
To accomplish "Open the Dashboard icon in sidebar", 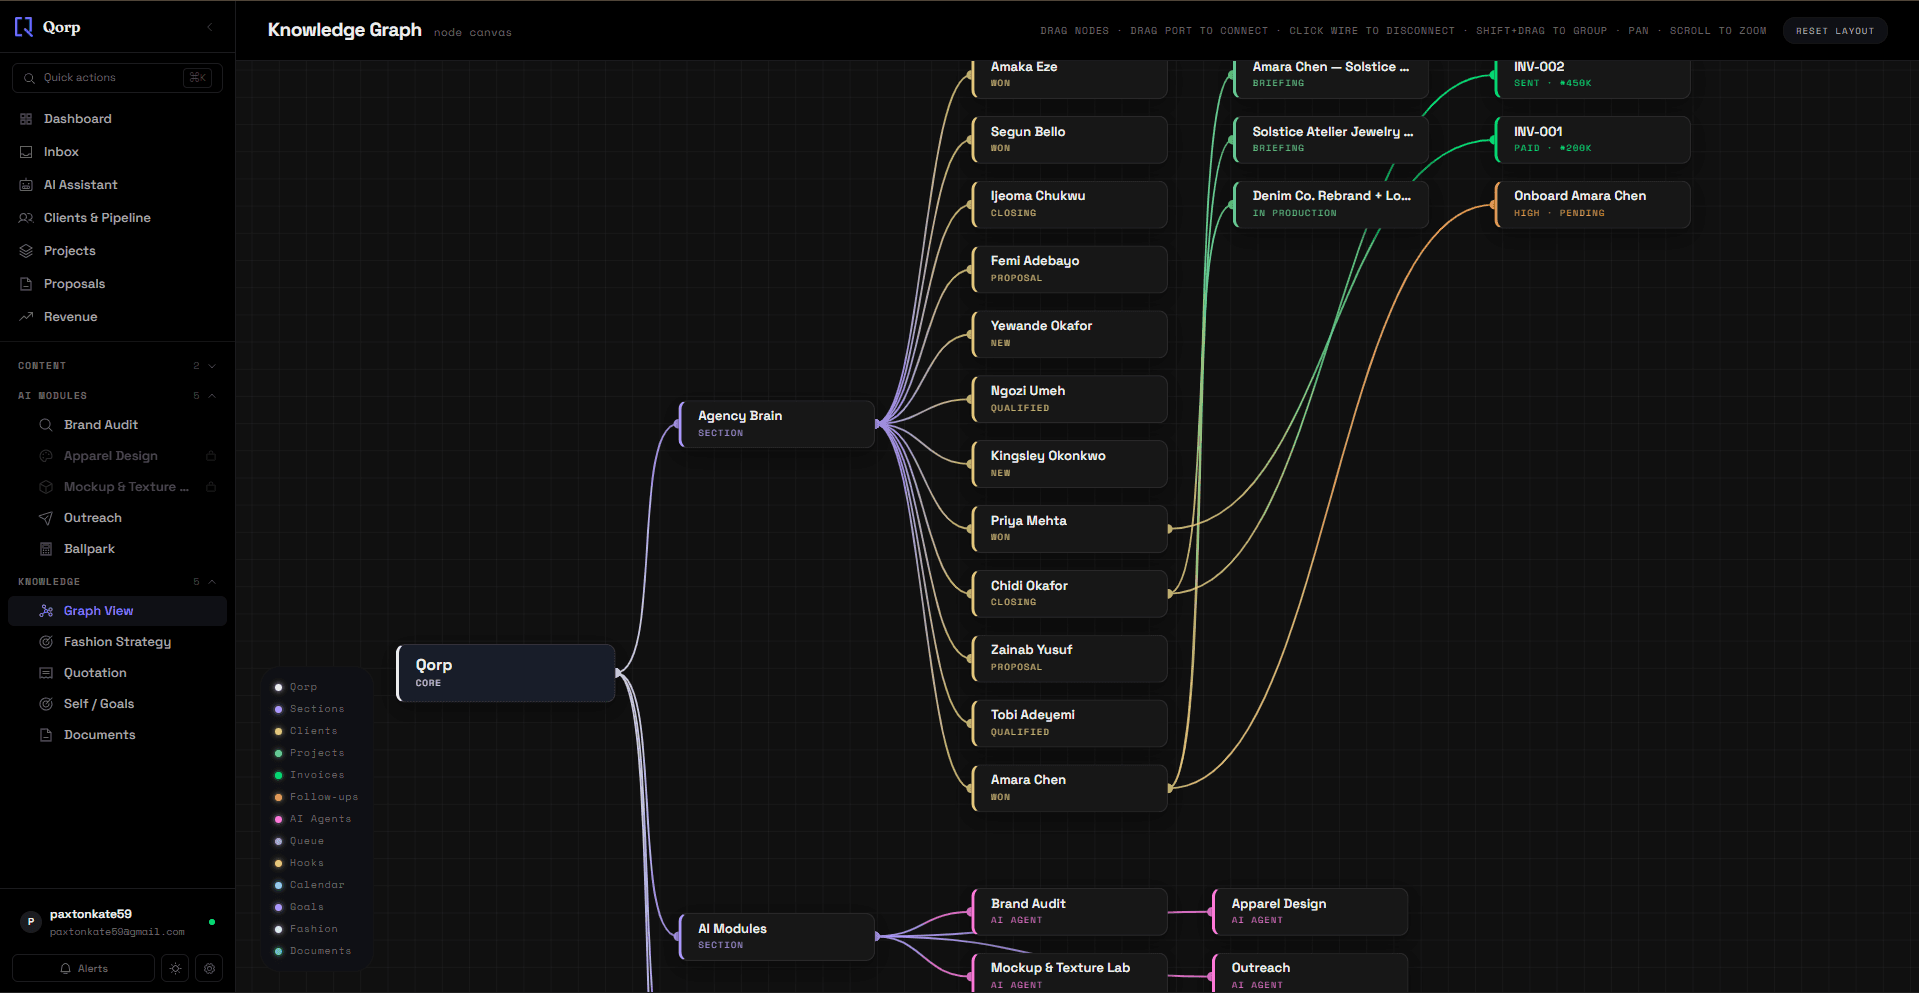I will pyautogui.click(x=26, y=119).
